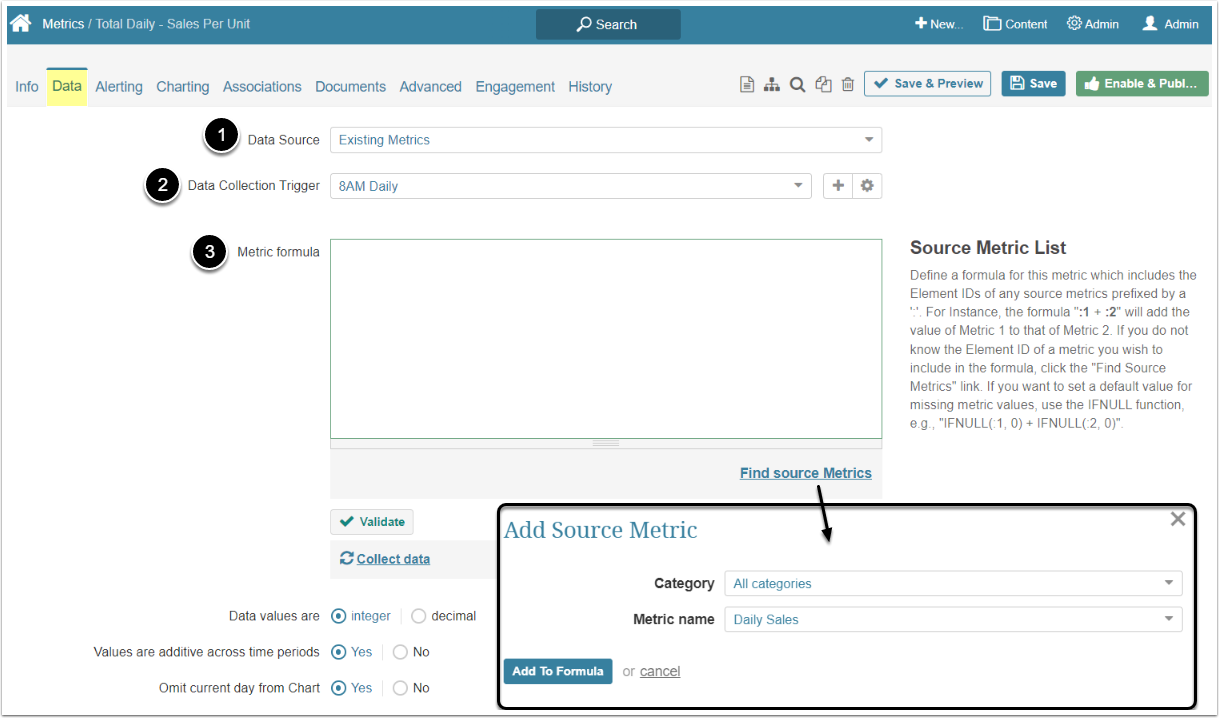The image size is (1219, 718).
Task: Click the document page icon in toolbar
Action: [747, 85]
